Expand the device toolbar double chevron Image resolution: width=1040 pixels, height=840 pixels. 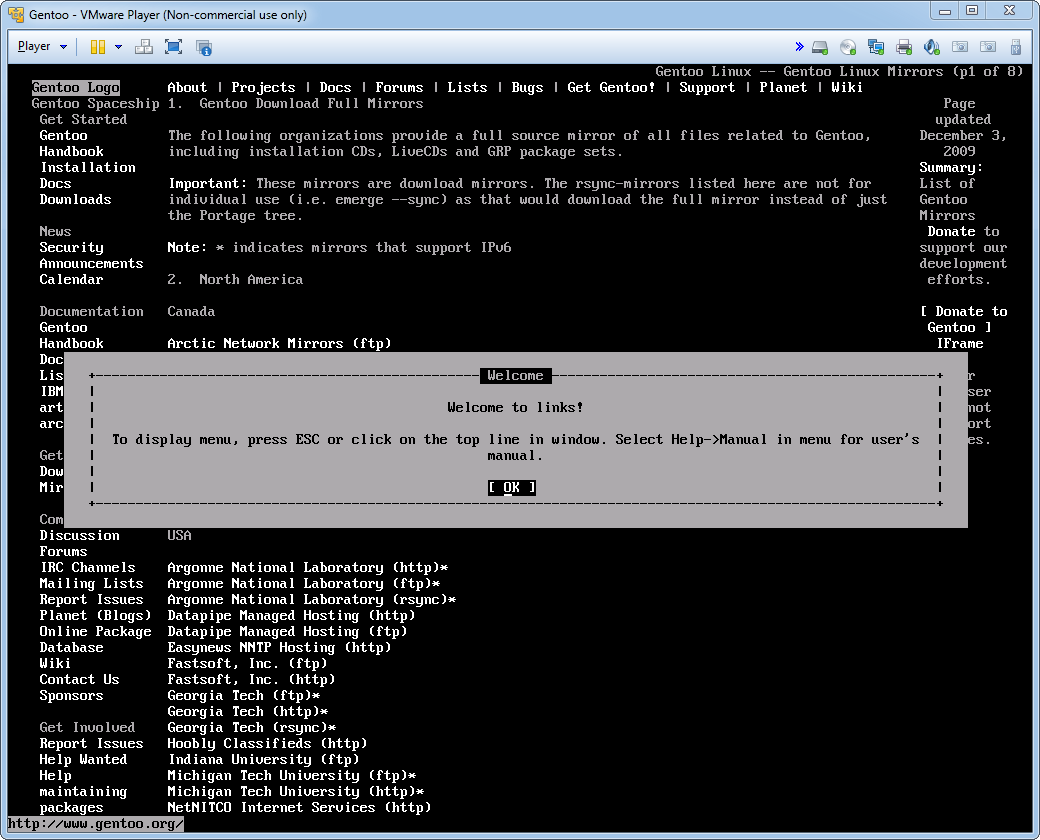click(799, 46)
